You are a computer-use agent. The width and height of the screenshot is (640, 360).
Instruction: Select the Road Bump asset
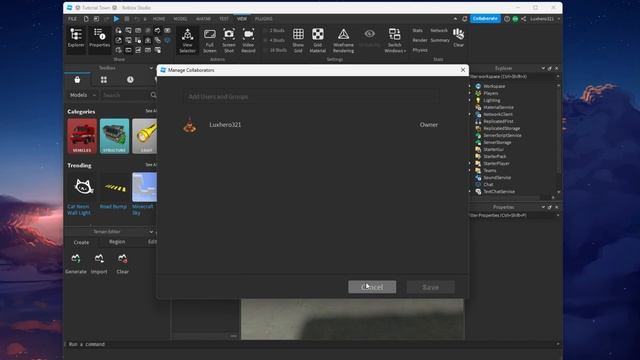[114, 191]
